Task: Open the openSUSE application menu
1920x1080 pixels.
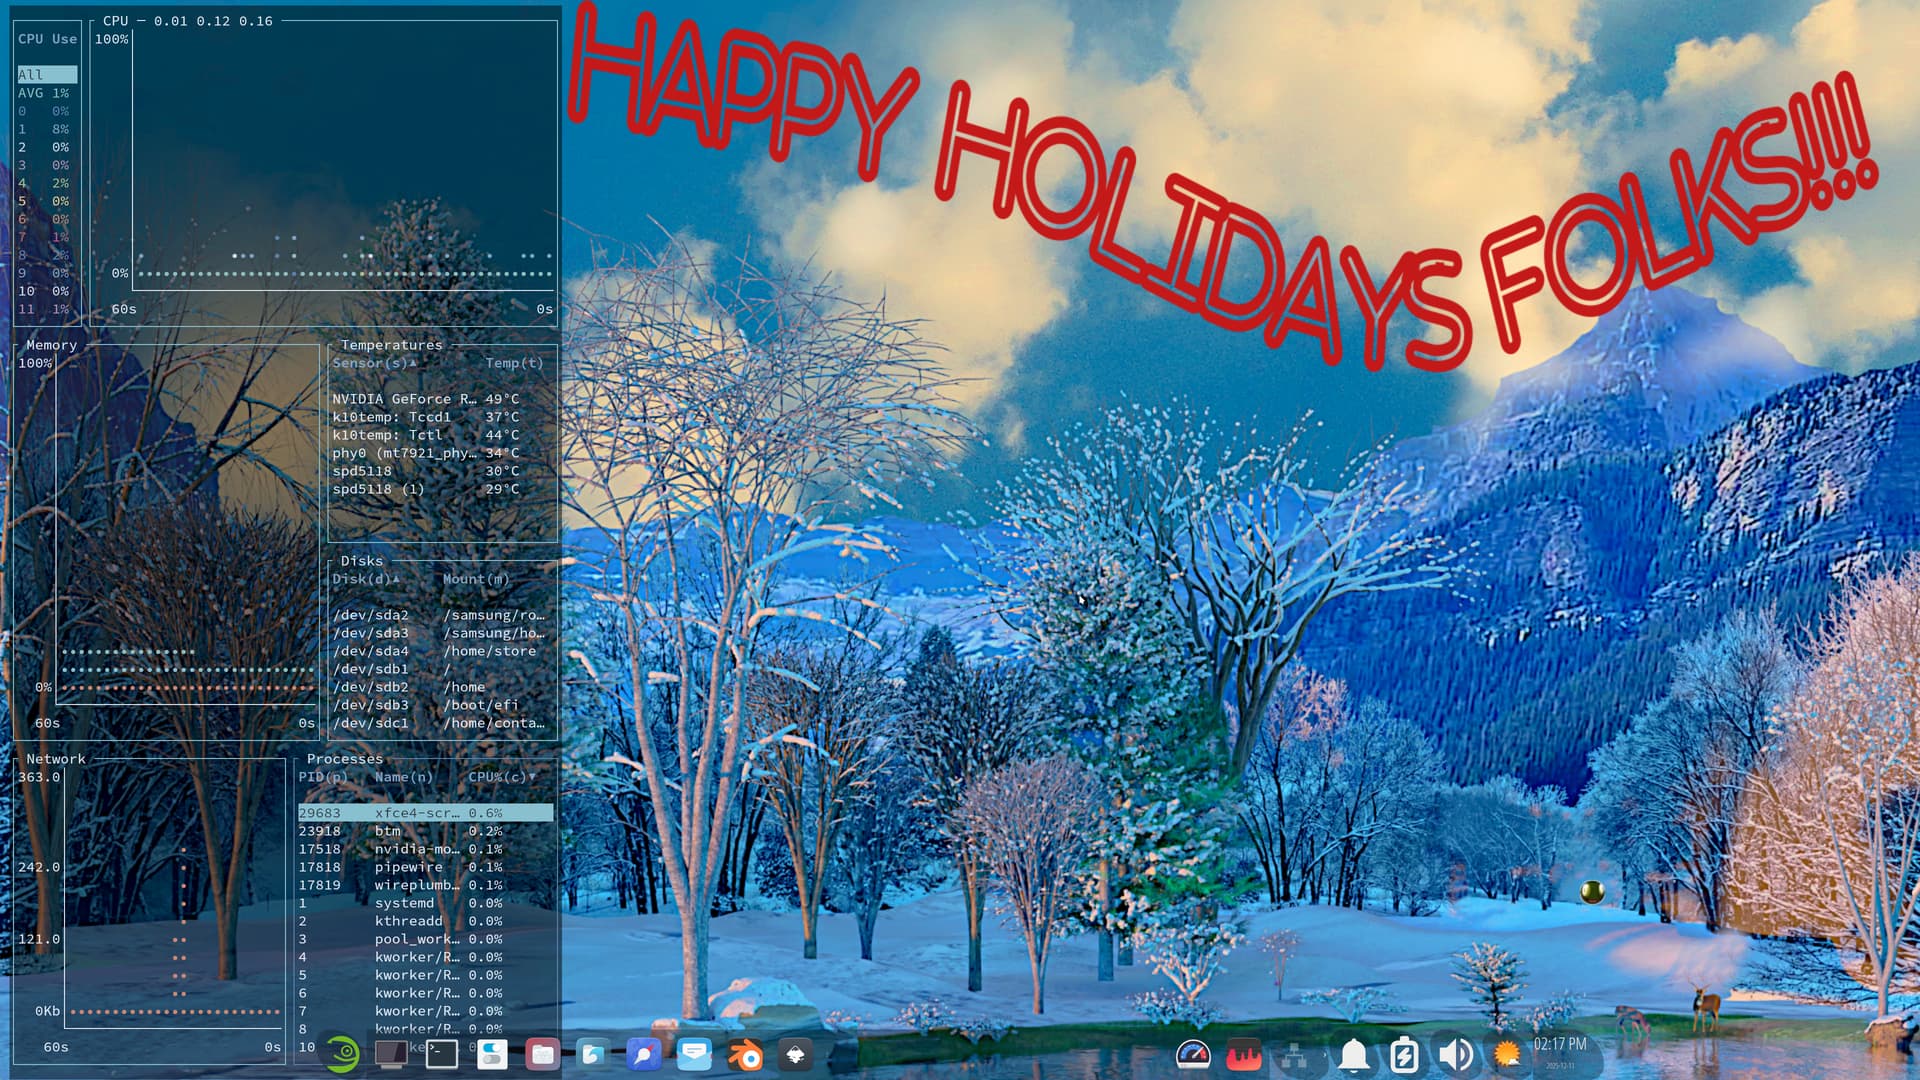Action: click(x=343, y=1054)
